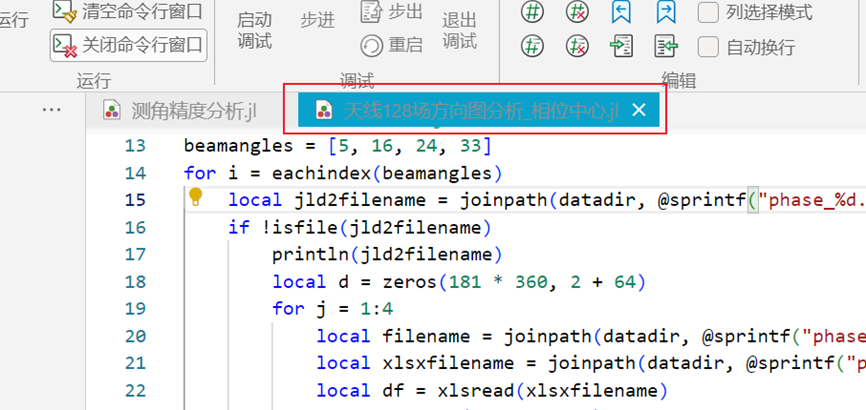Click 'eachindex(beamangles)' in line 14
Screen dimensions: 866x410
[387, 173]
